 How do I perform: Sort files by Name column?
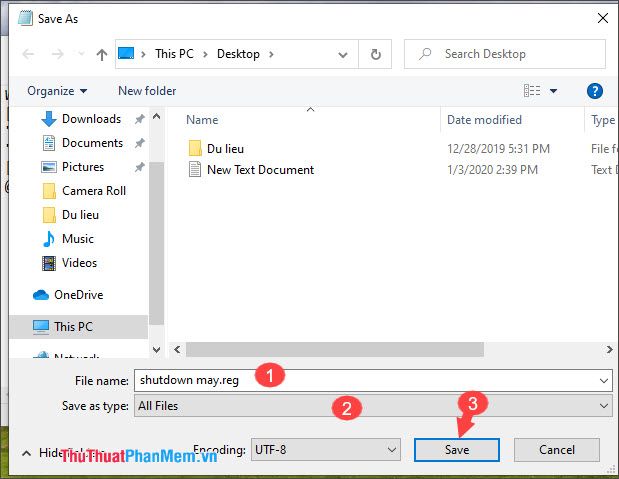pyautogui.click(x=202, y=120)
